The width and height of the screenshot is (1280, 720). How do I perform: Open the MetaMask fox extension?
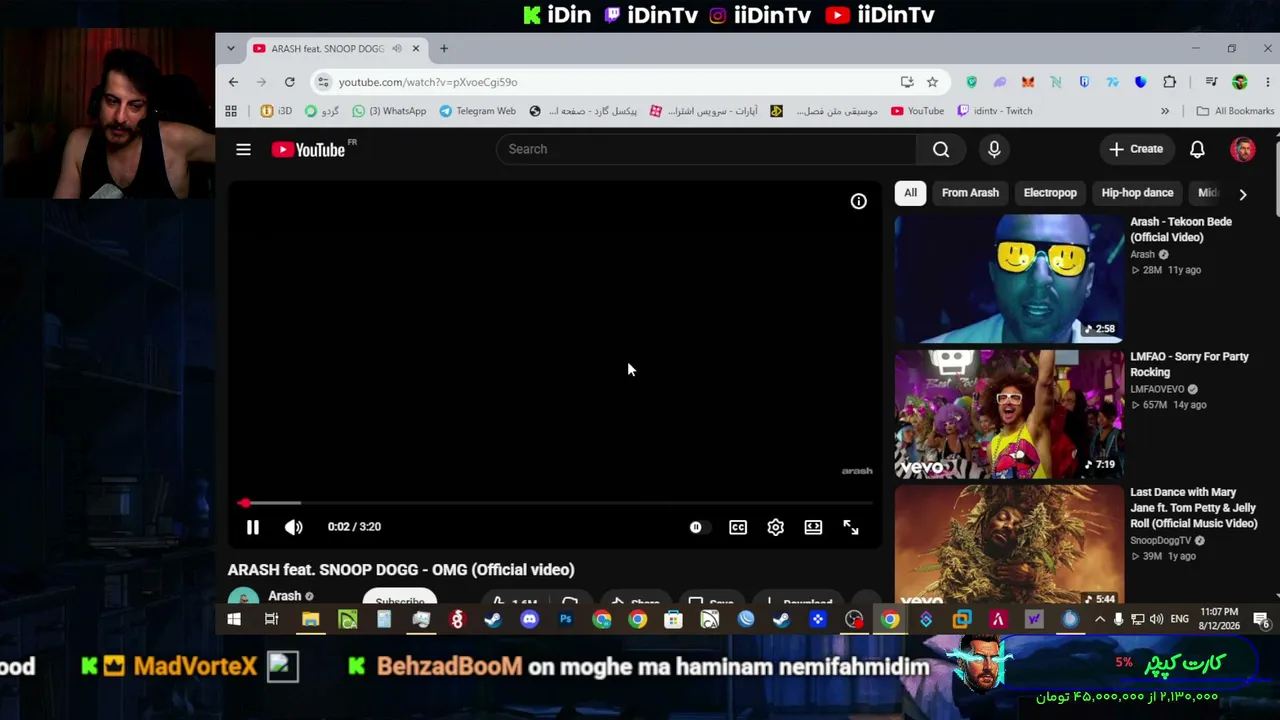(1028, 82)
